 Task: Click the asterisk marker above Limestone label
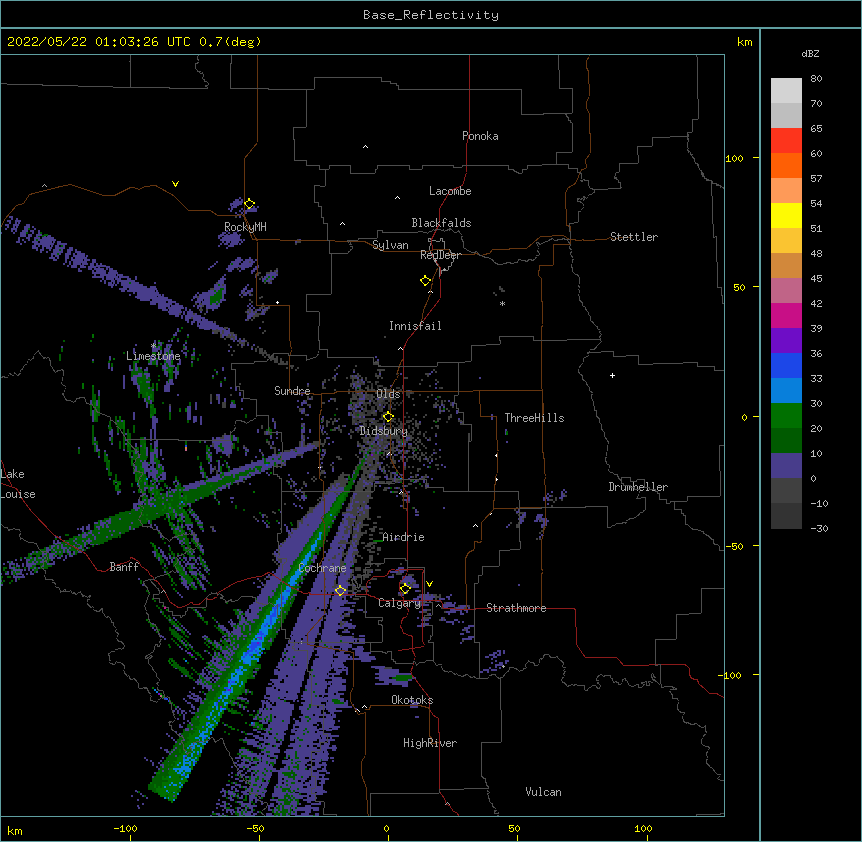click(153, 346)
